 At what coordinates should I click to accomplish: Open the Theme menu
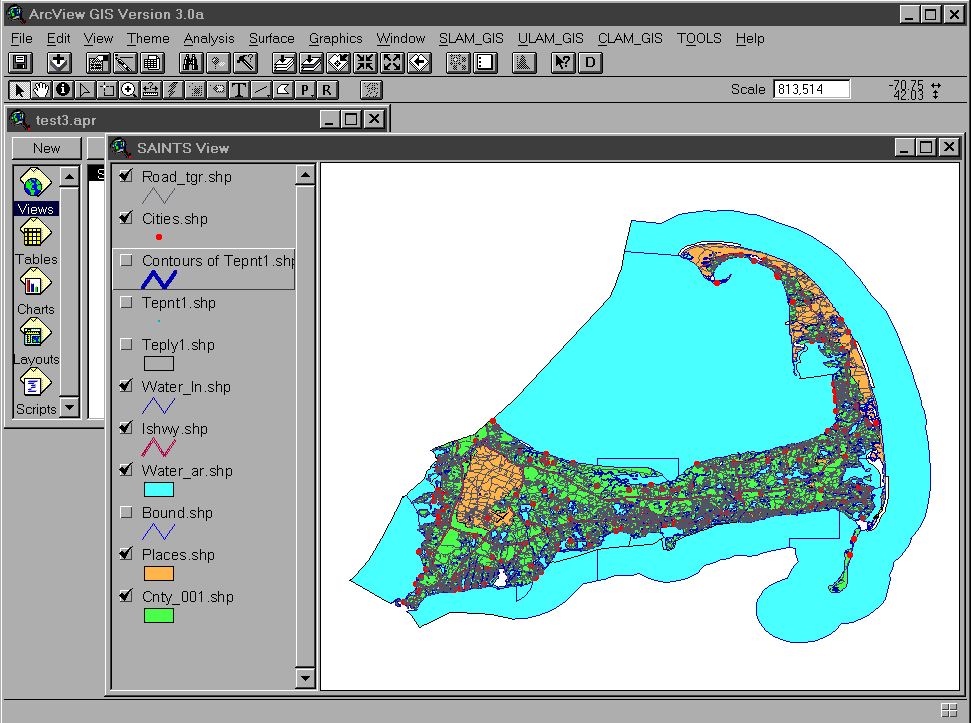(x=148, y=38)
